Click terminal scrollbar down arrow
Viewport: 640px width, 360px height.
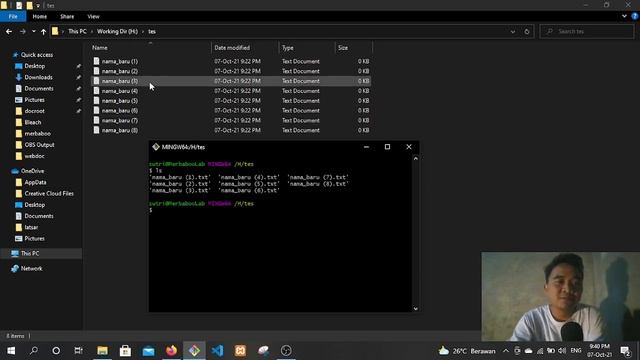pyautogui.click(x=416, y=309)
